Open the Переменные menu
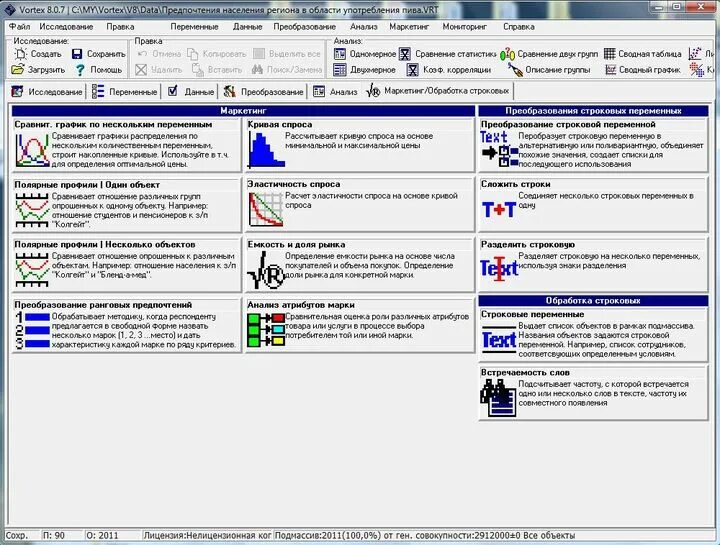Image resolution: width=720 pixels, height=545 pixels. 194,27
